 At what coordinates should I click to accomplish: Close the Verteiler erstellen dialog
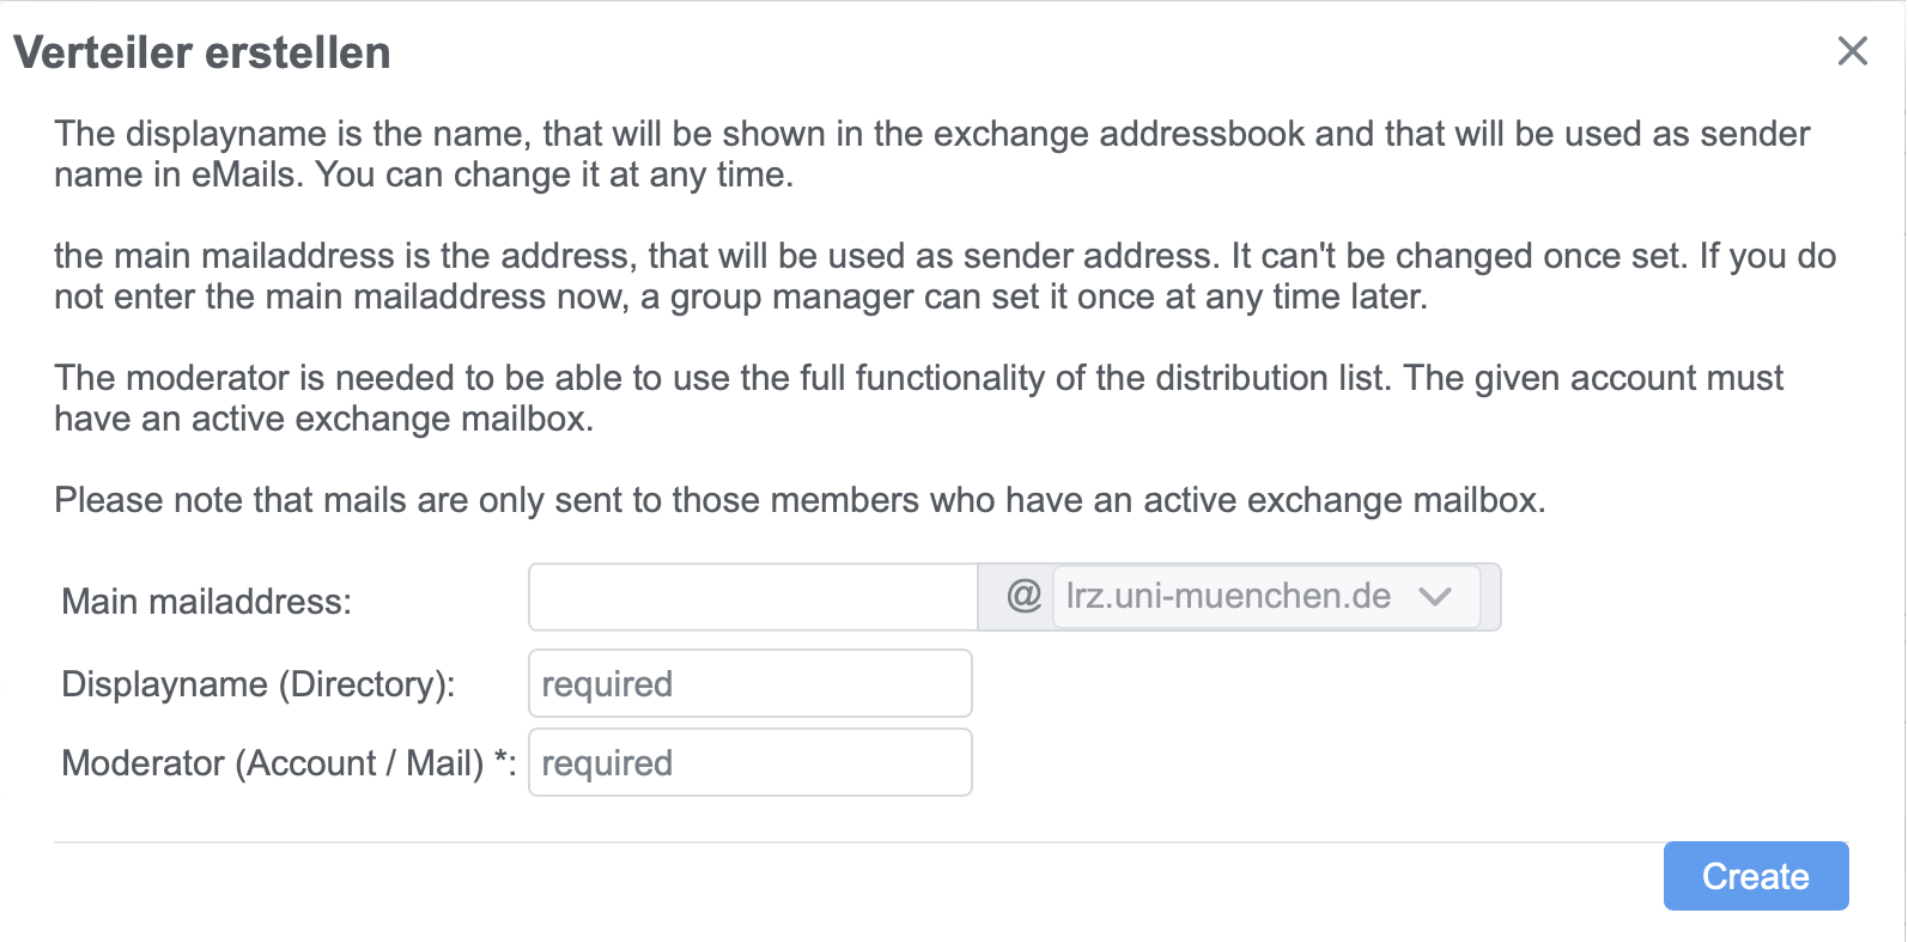point(1851,51)
